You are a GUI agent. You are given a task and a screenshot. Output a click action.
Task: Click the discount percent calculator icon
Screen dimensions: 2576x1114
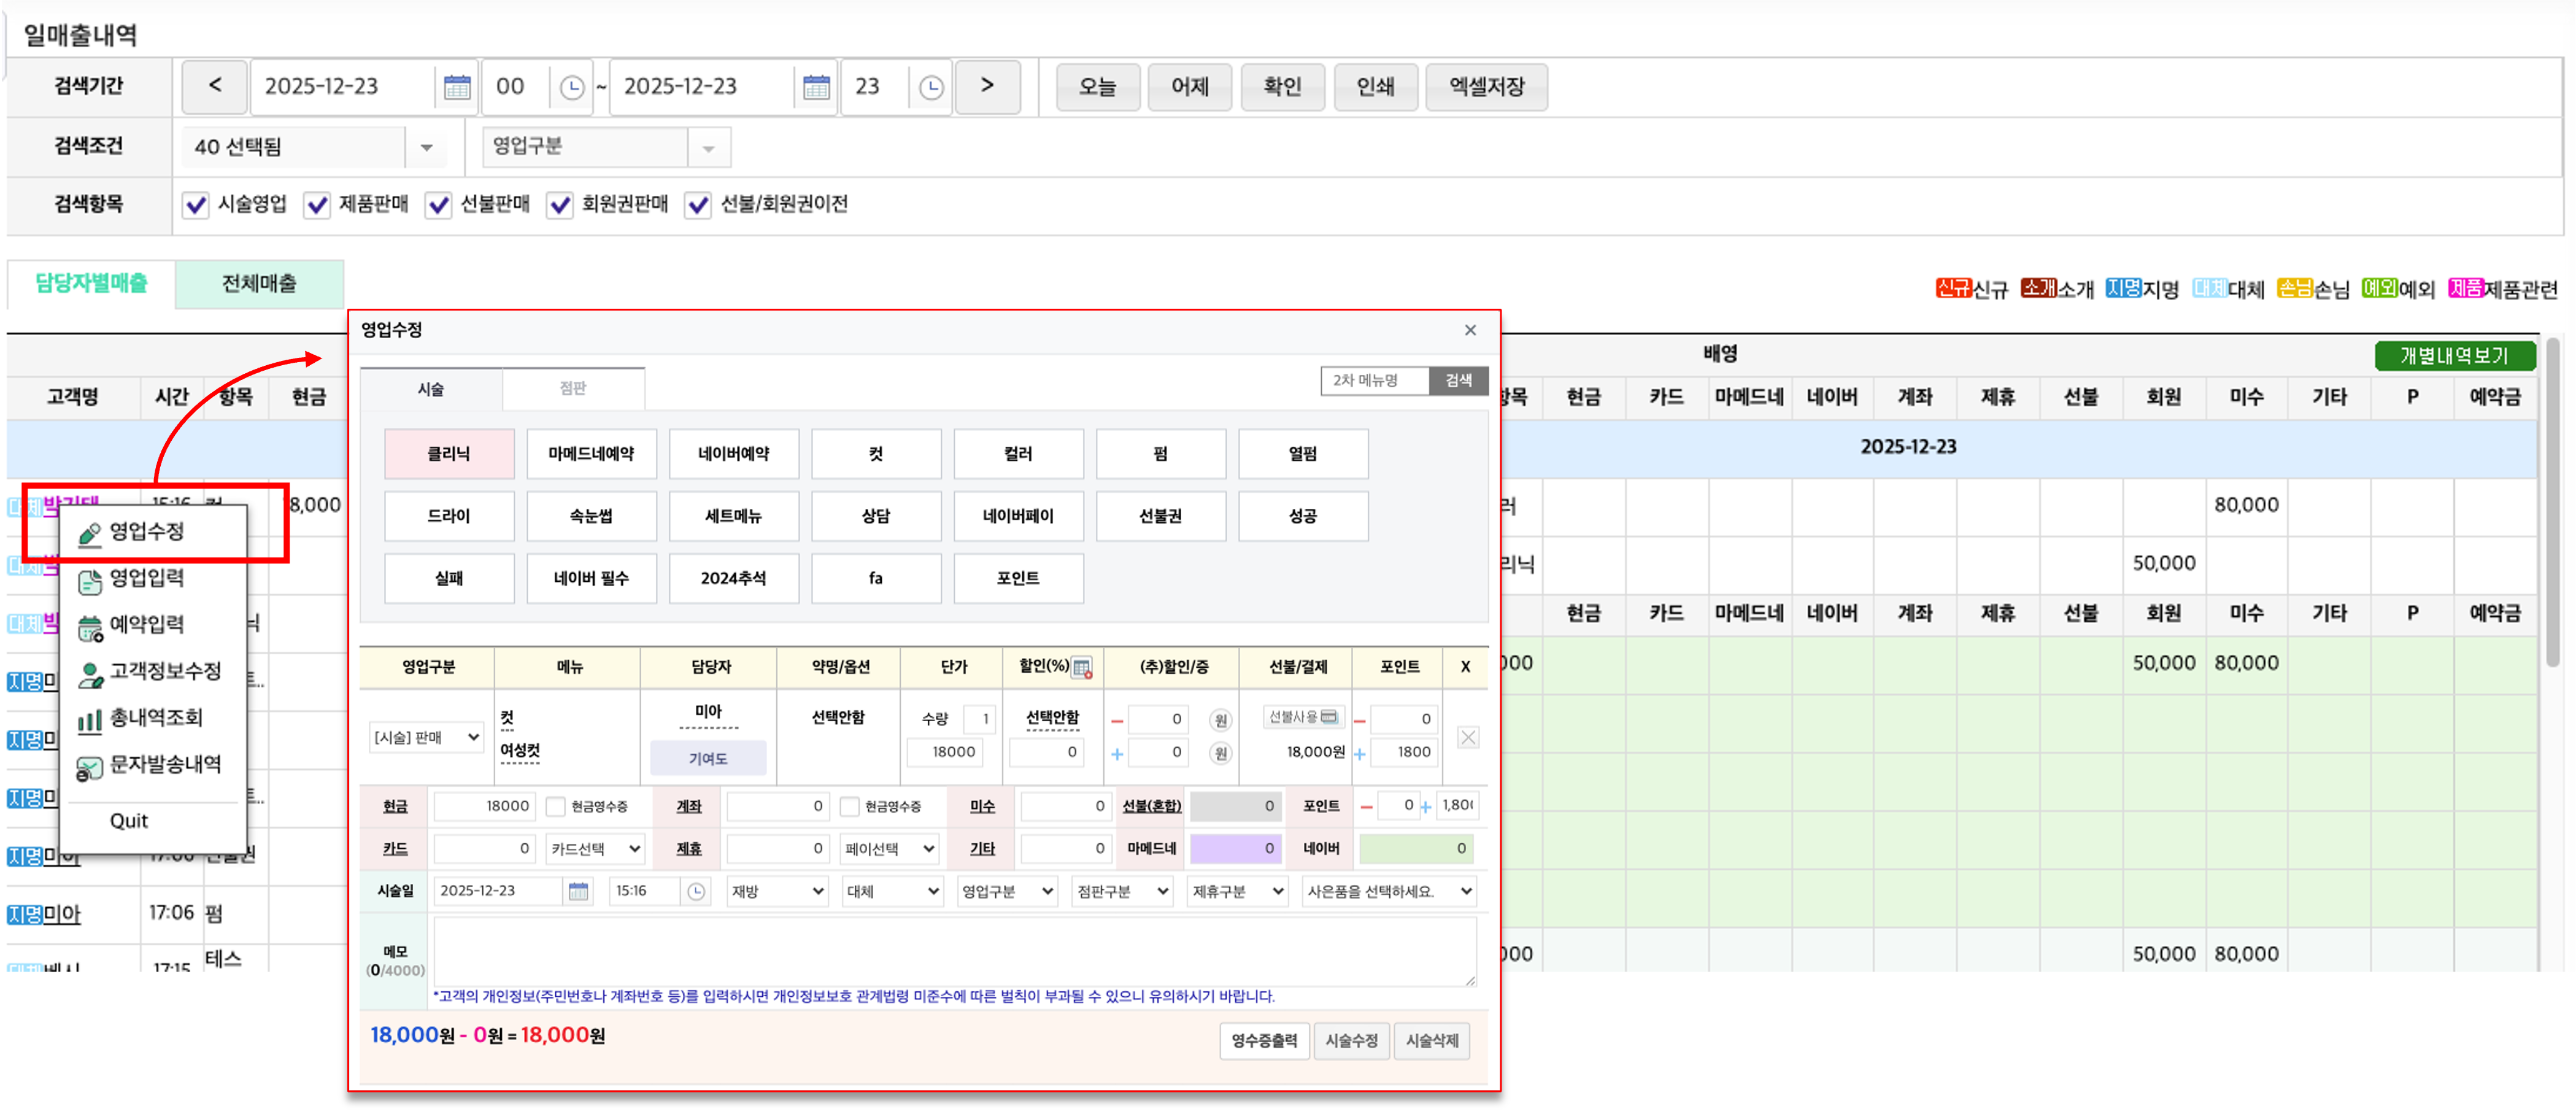1081,668
